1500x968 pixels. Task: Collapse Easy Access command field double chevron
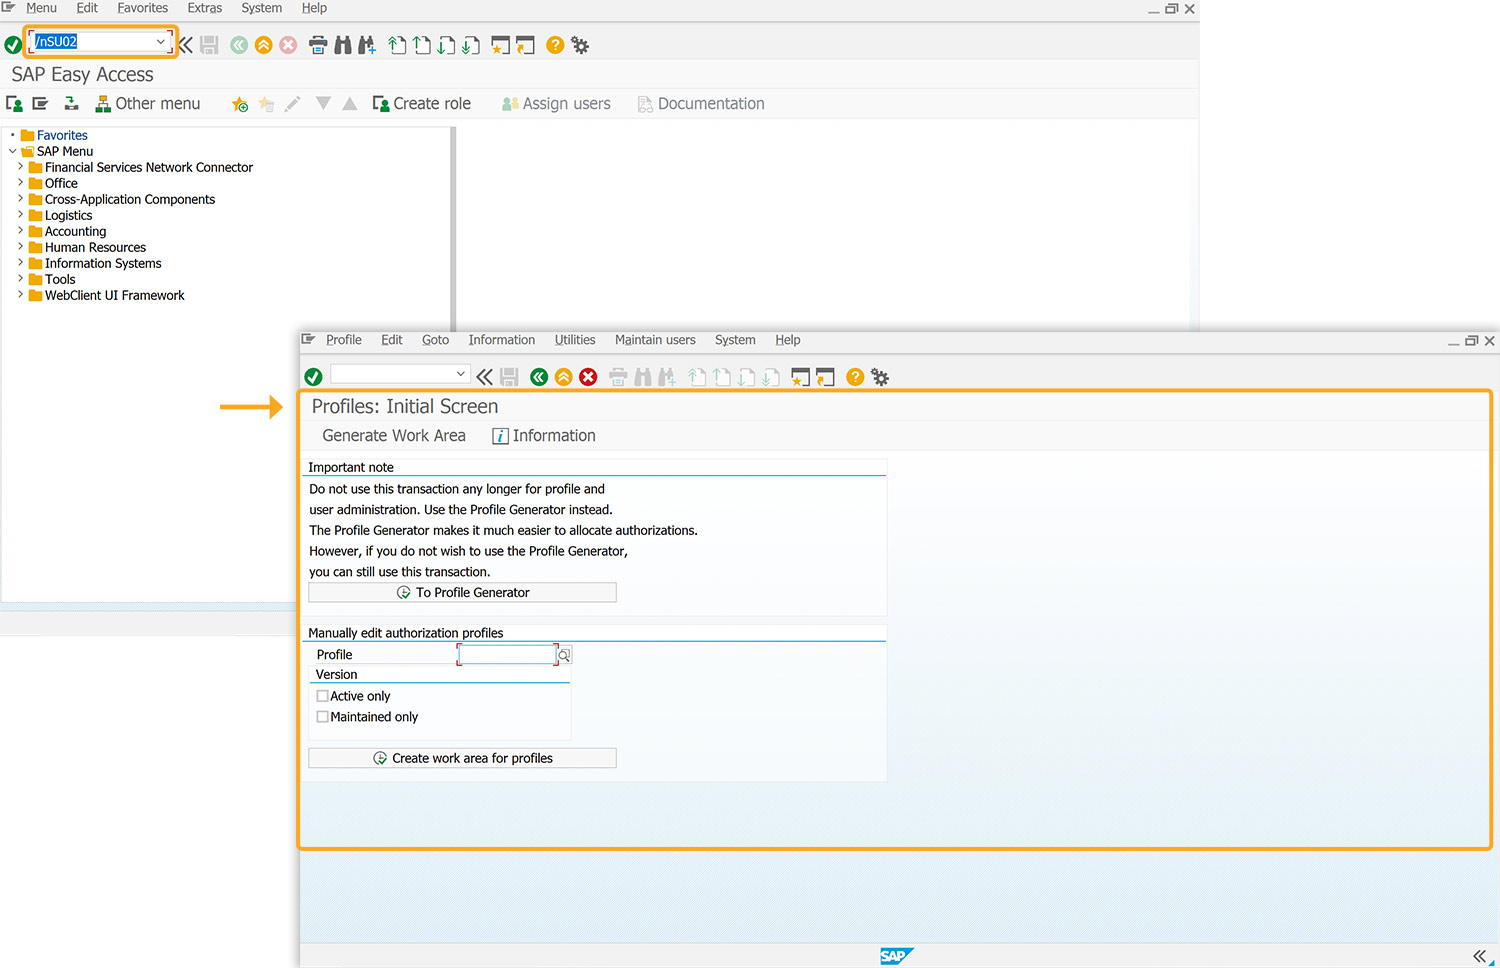point(185,45)
